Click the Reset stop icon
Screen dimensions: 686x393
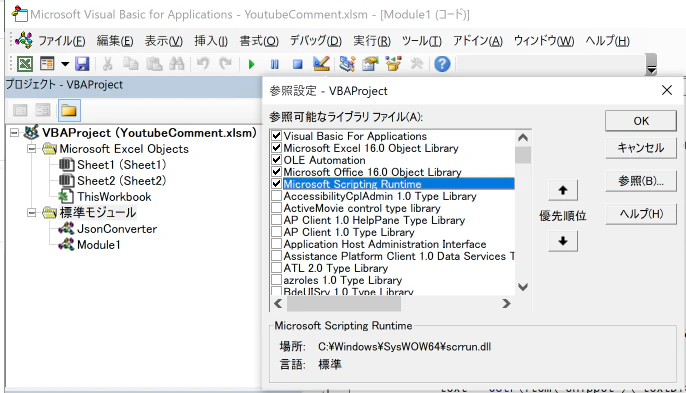coord(298,64)
